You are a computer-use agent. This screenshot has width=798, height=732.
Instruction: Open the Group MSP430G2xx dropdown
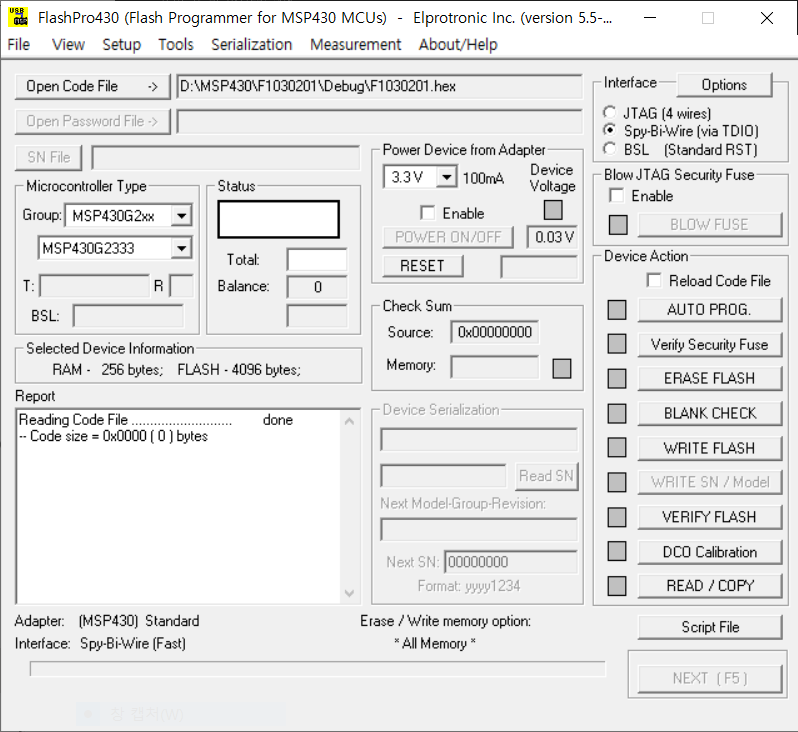(182, 216)
